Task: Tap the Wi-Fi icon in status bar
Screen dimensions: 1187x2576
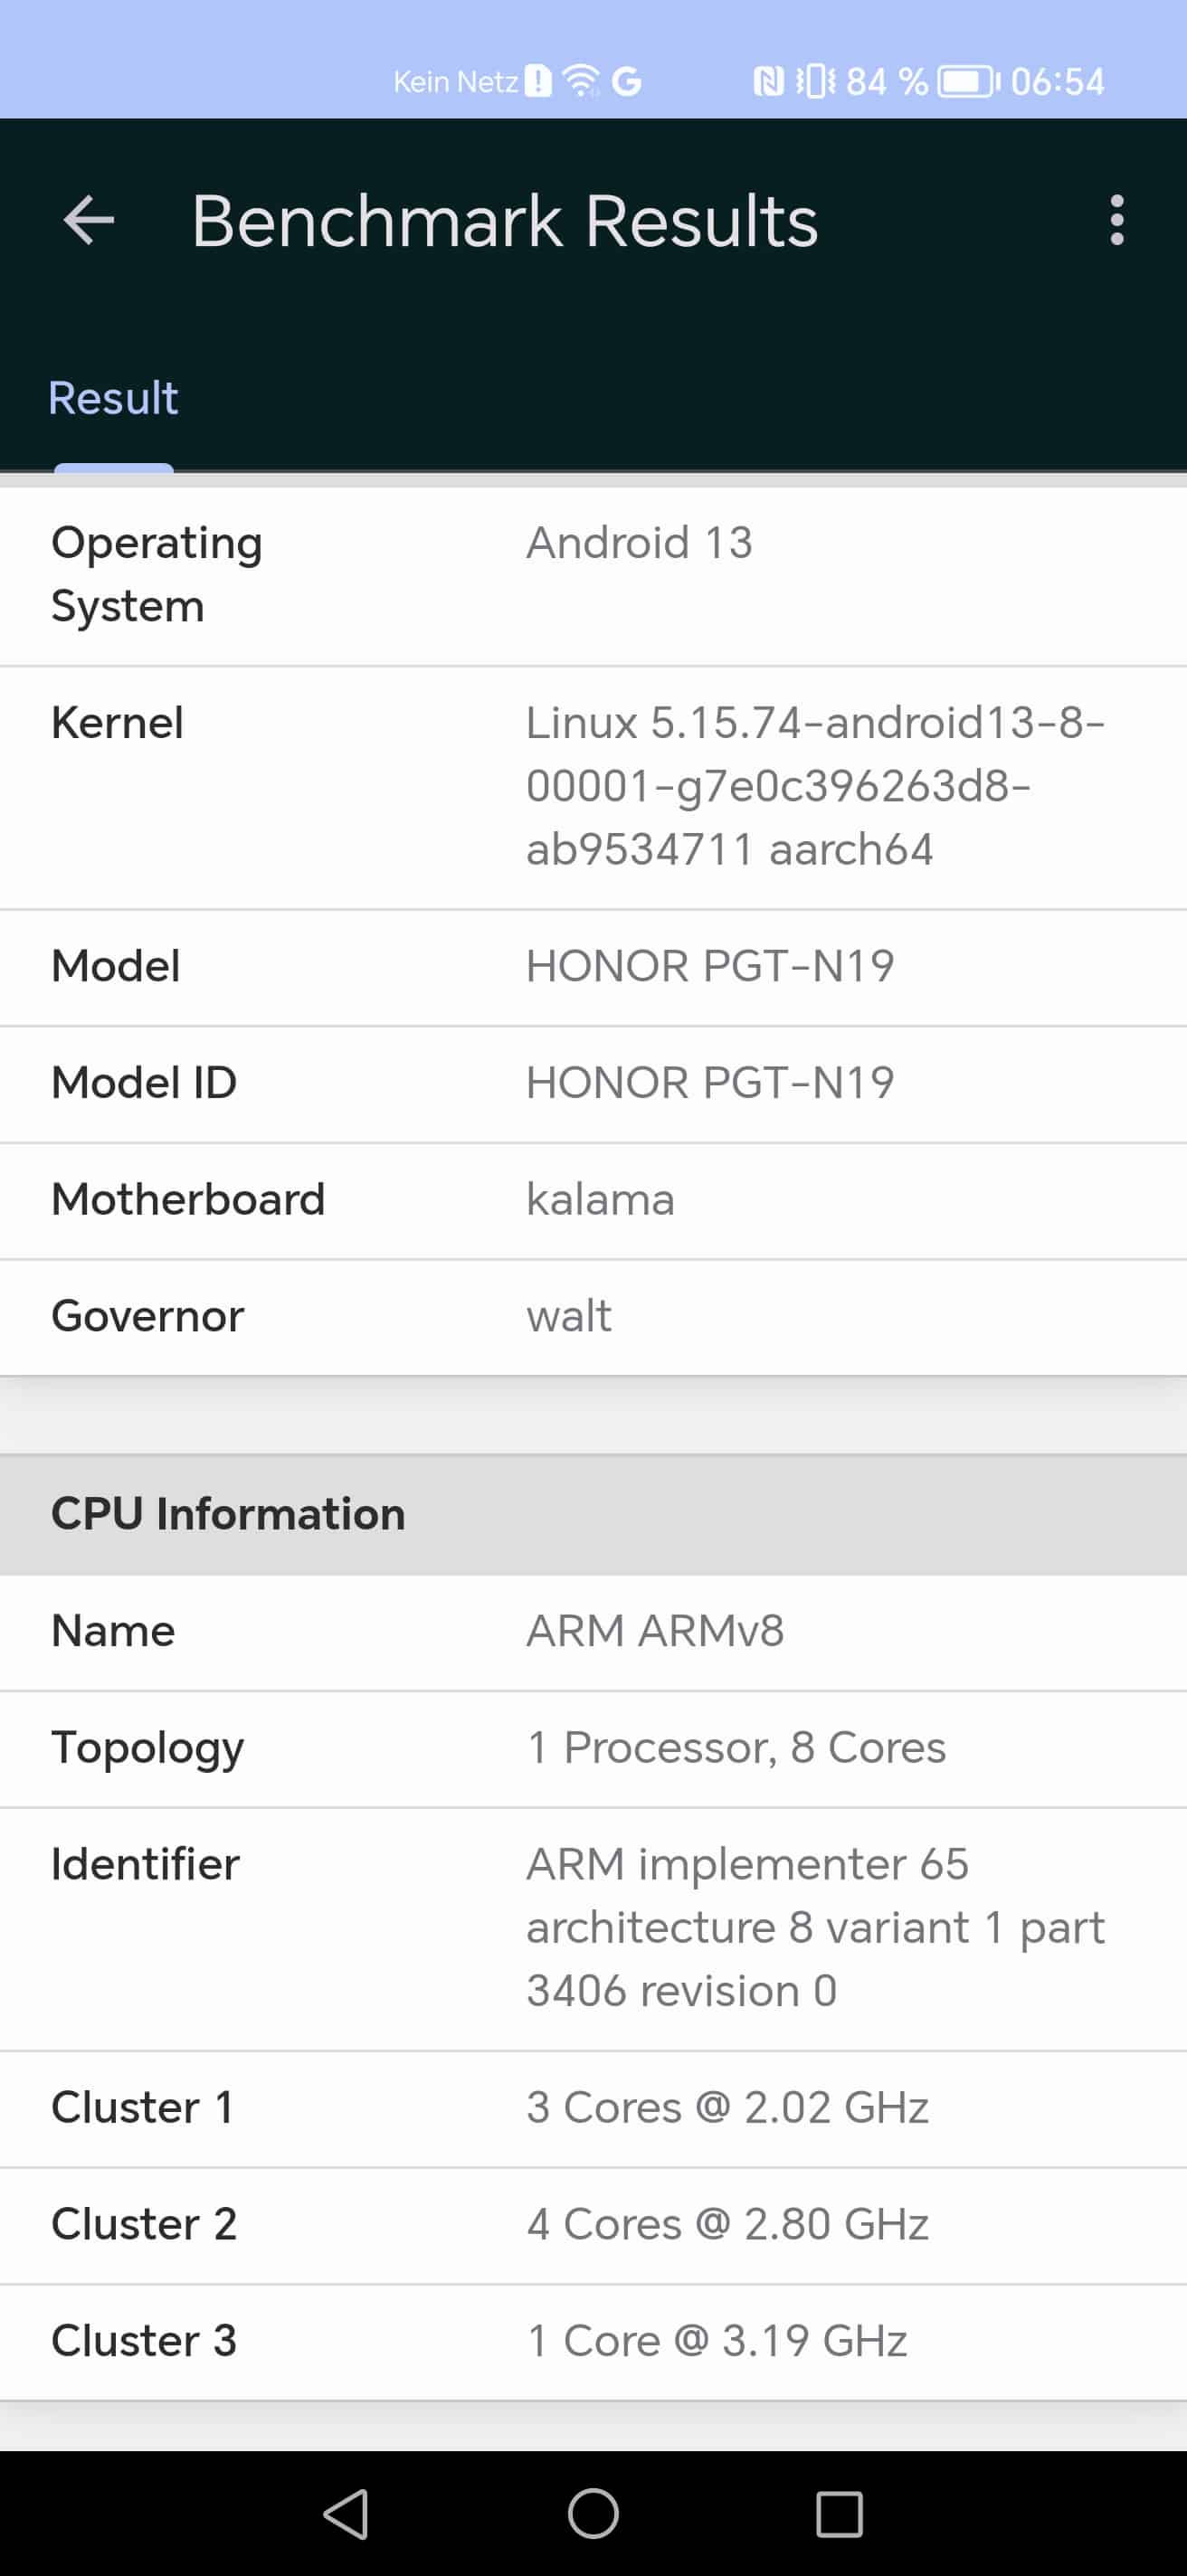Action: [581, 81]
